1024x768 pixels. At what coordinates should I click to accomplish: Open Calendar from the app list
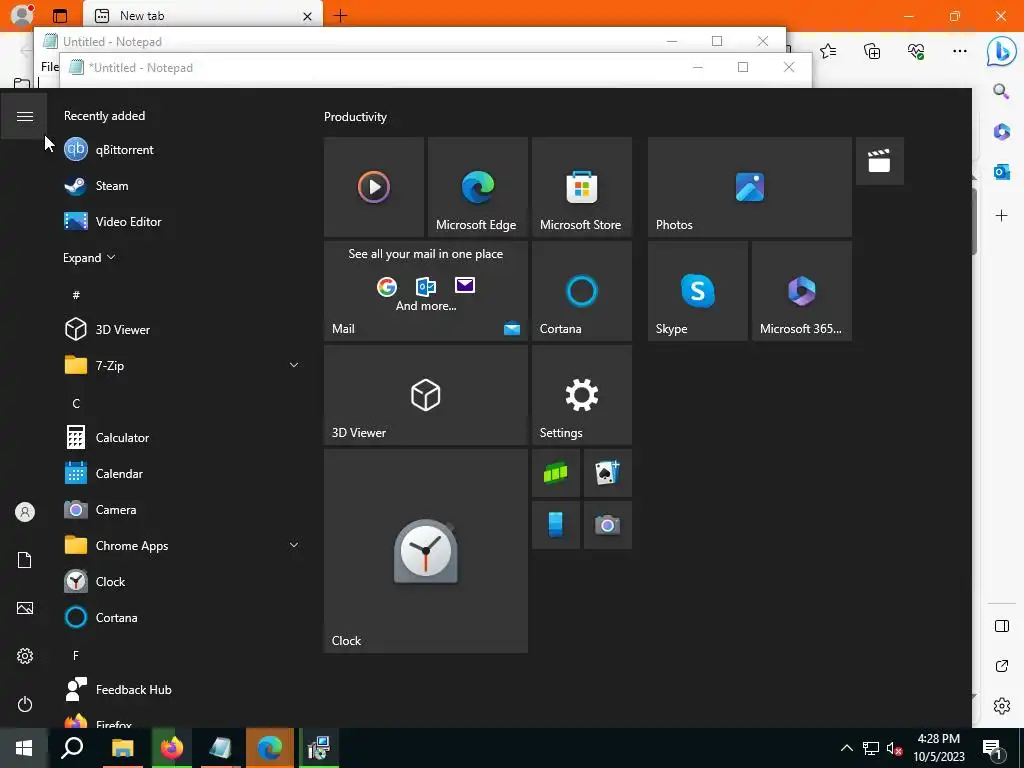click(182, 473)
